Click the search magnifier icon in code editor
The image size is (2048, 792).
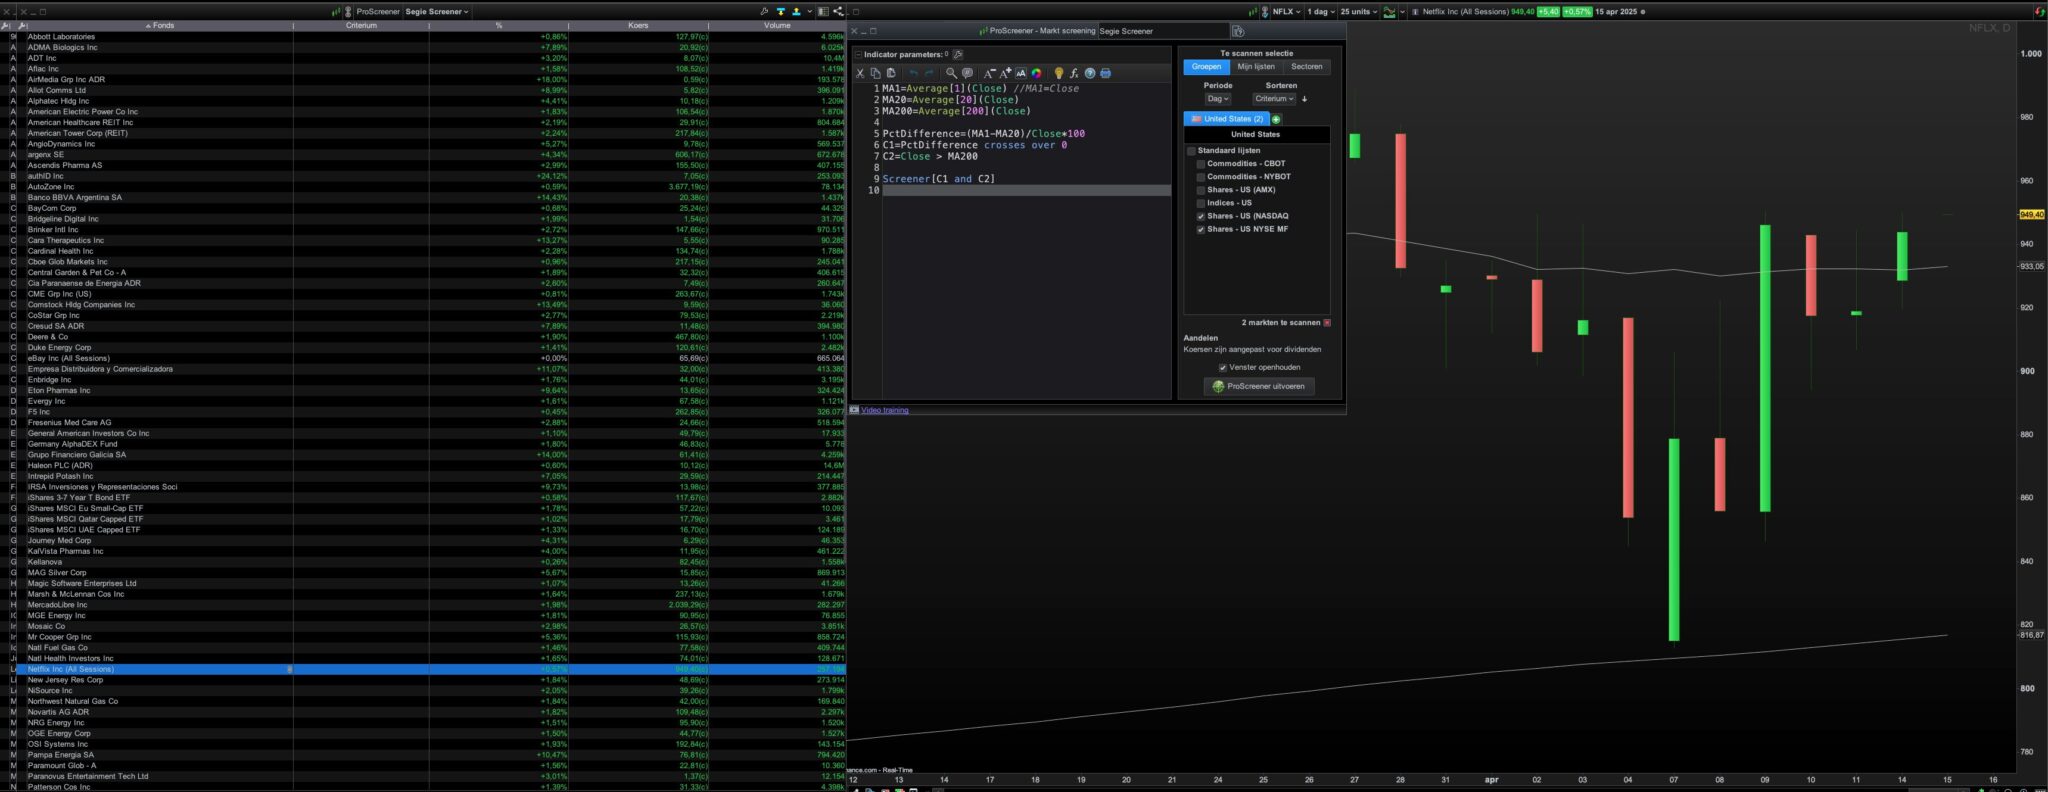point(951,73)
